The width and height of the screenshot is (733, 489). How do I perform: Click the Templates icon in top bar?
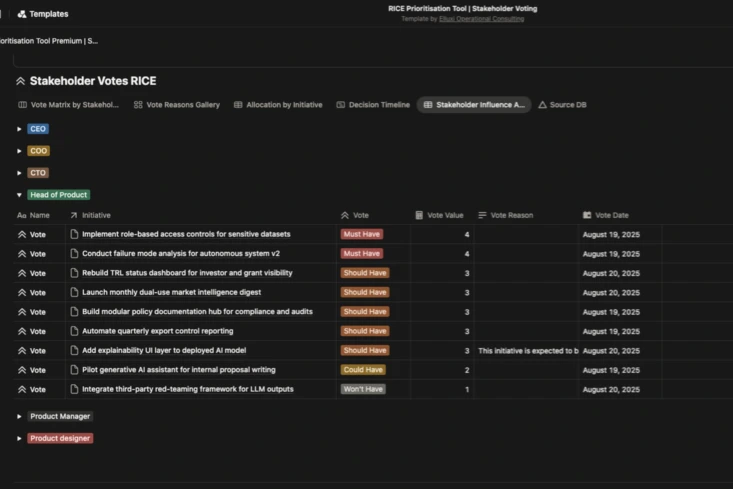tap(22, 14)
